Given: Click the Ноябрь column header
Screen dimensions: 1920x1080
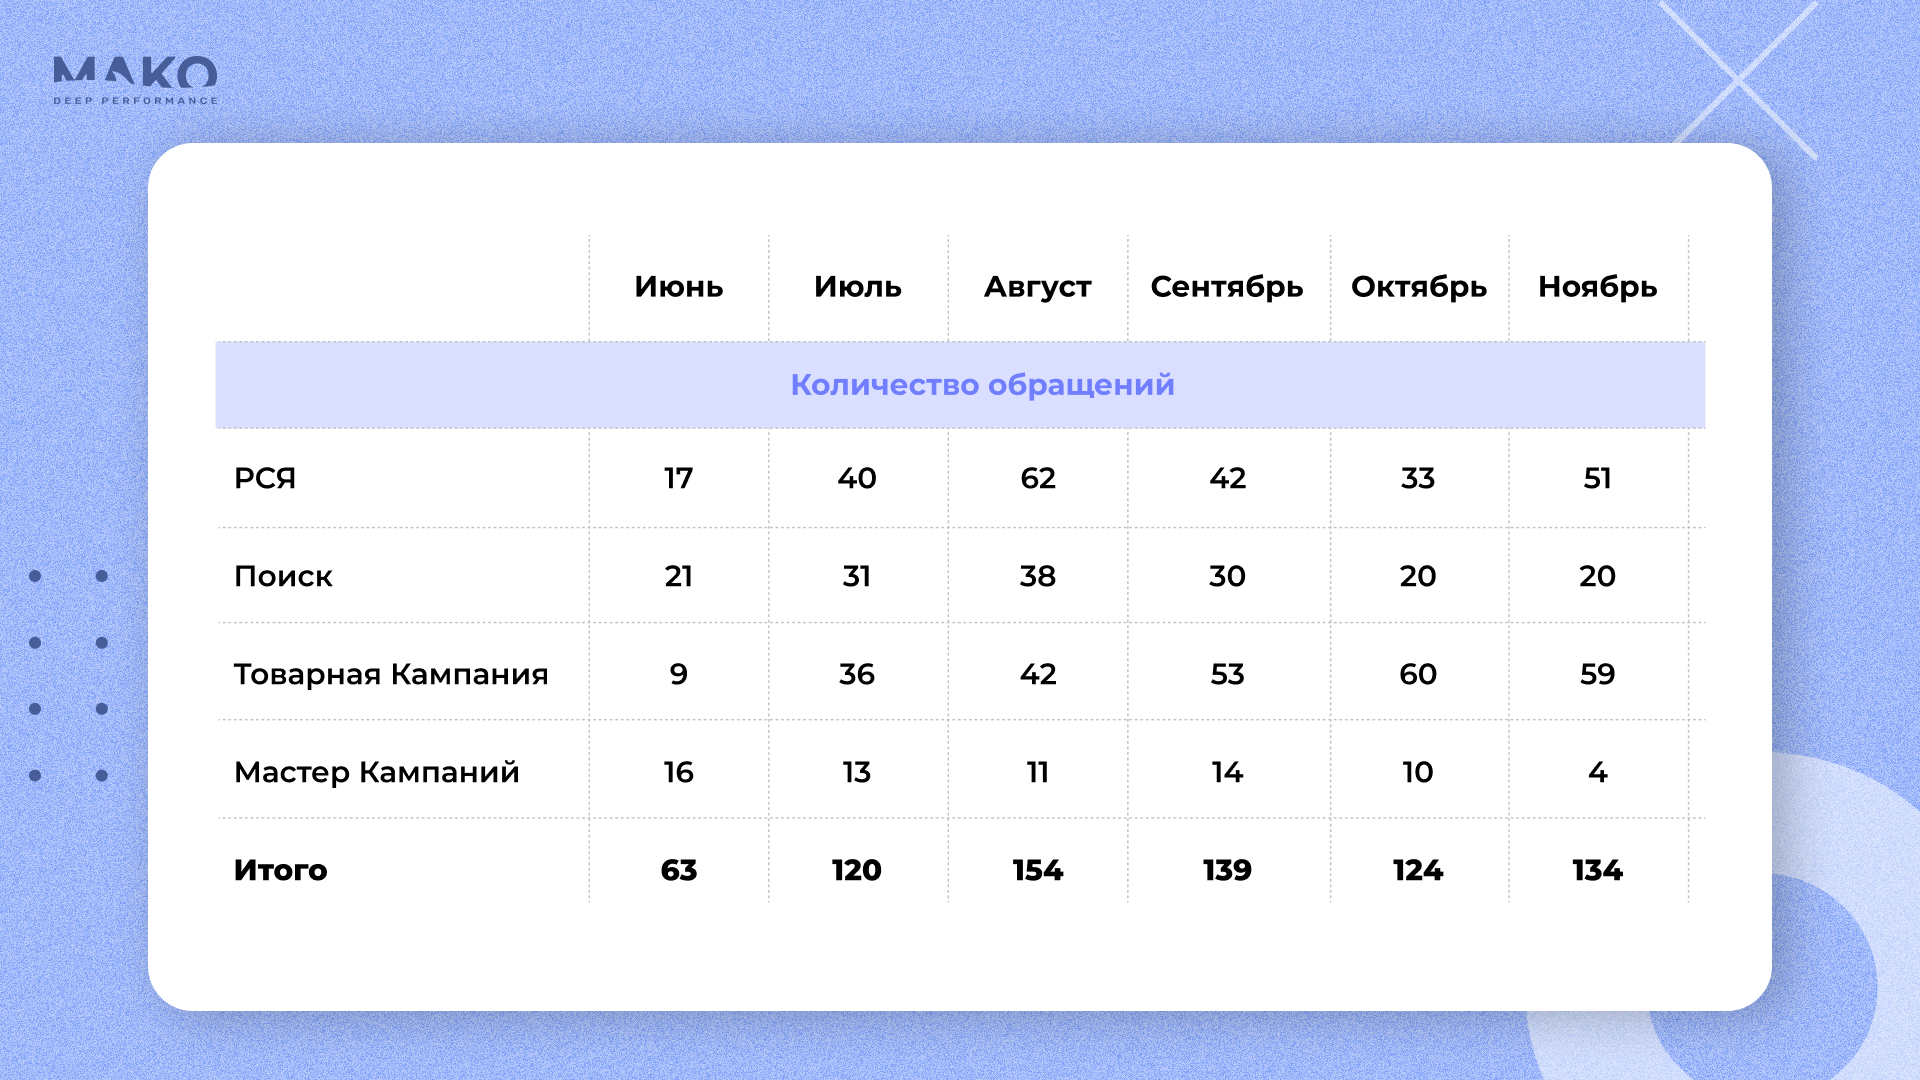Looking at the screenshot, I should coord(1597,287).
